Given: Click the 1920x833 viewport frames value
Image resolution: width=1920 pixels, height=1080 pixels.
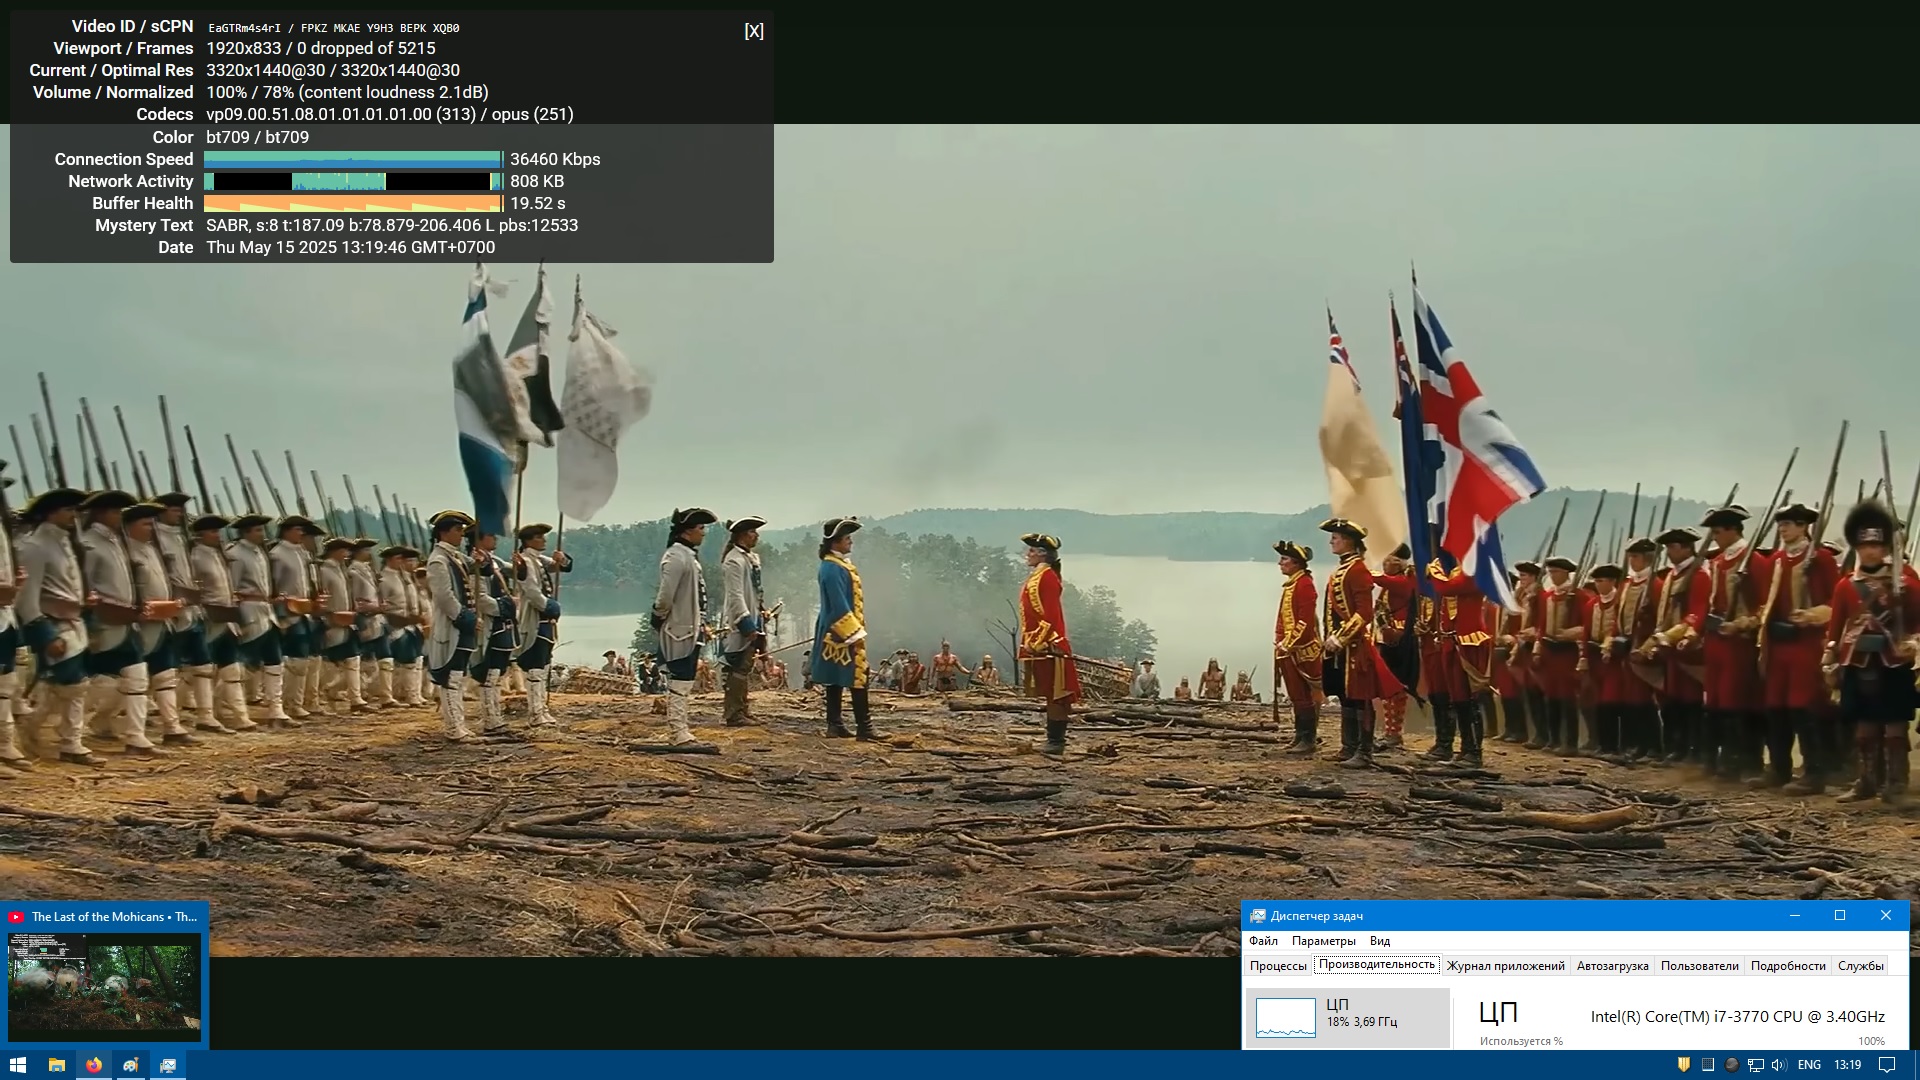Looking at the screenshot, I should tap(321, 49).
